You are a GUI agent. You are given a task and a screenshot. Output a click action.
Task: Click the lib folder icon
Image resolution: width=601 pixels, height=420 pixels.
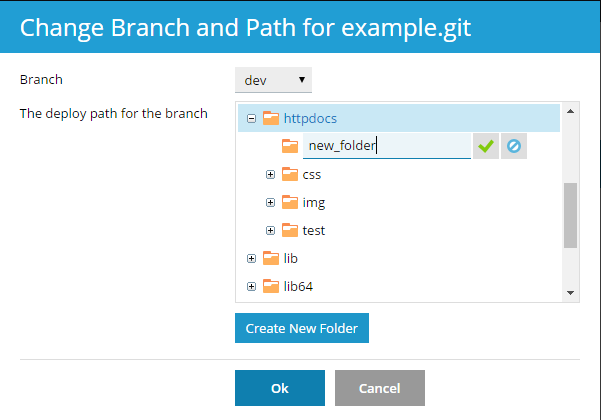271,258
